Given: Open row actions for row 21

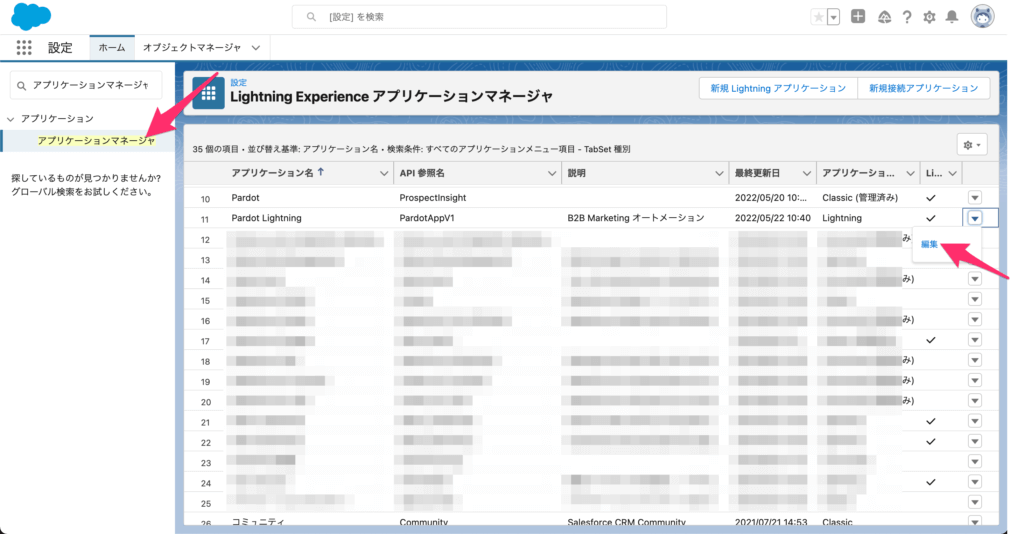Looking at the screenshot, I should coord(975,421).
